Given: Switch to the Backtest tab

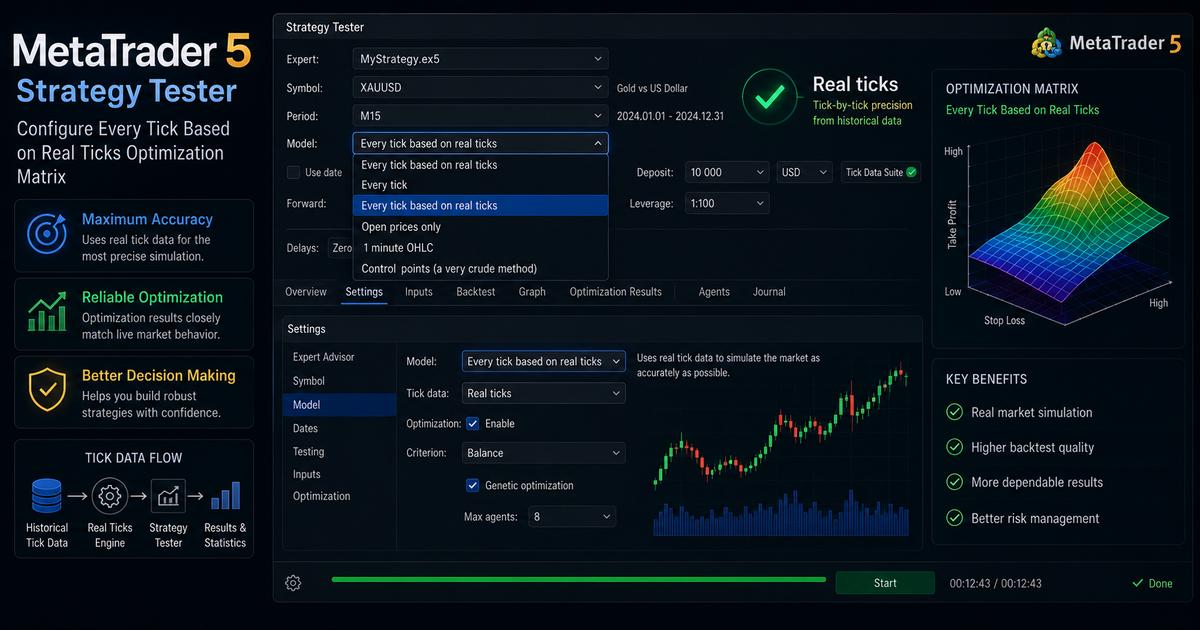Looking at the screenshot, I should [476, 292].
